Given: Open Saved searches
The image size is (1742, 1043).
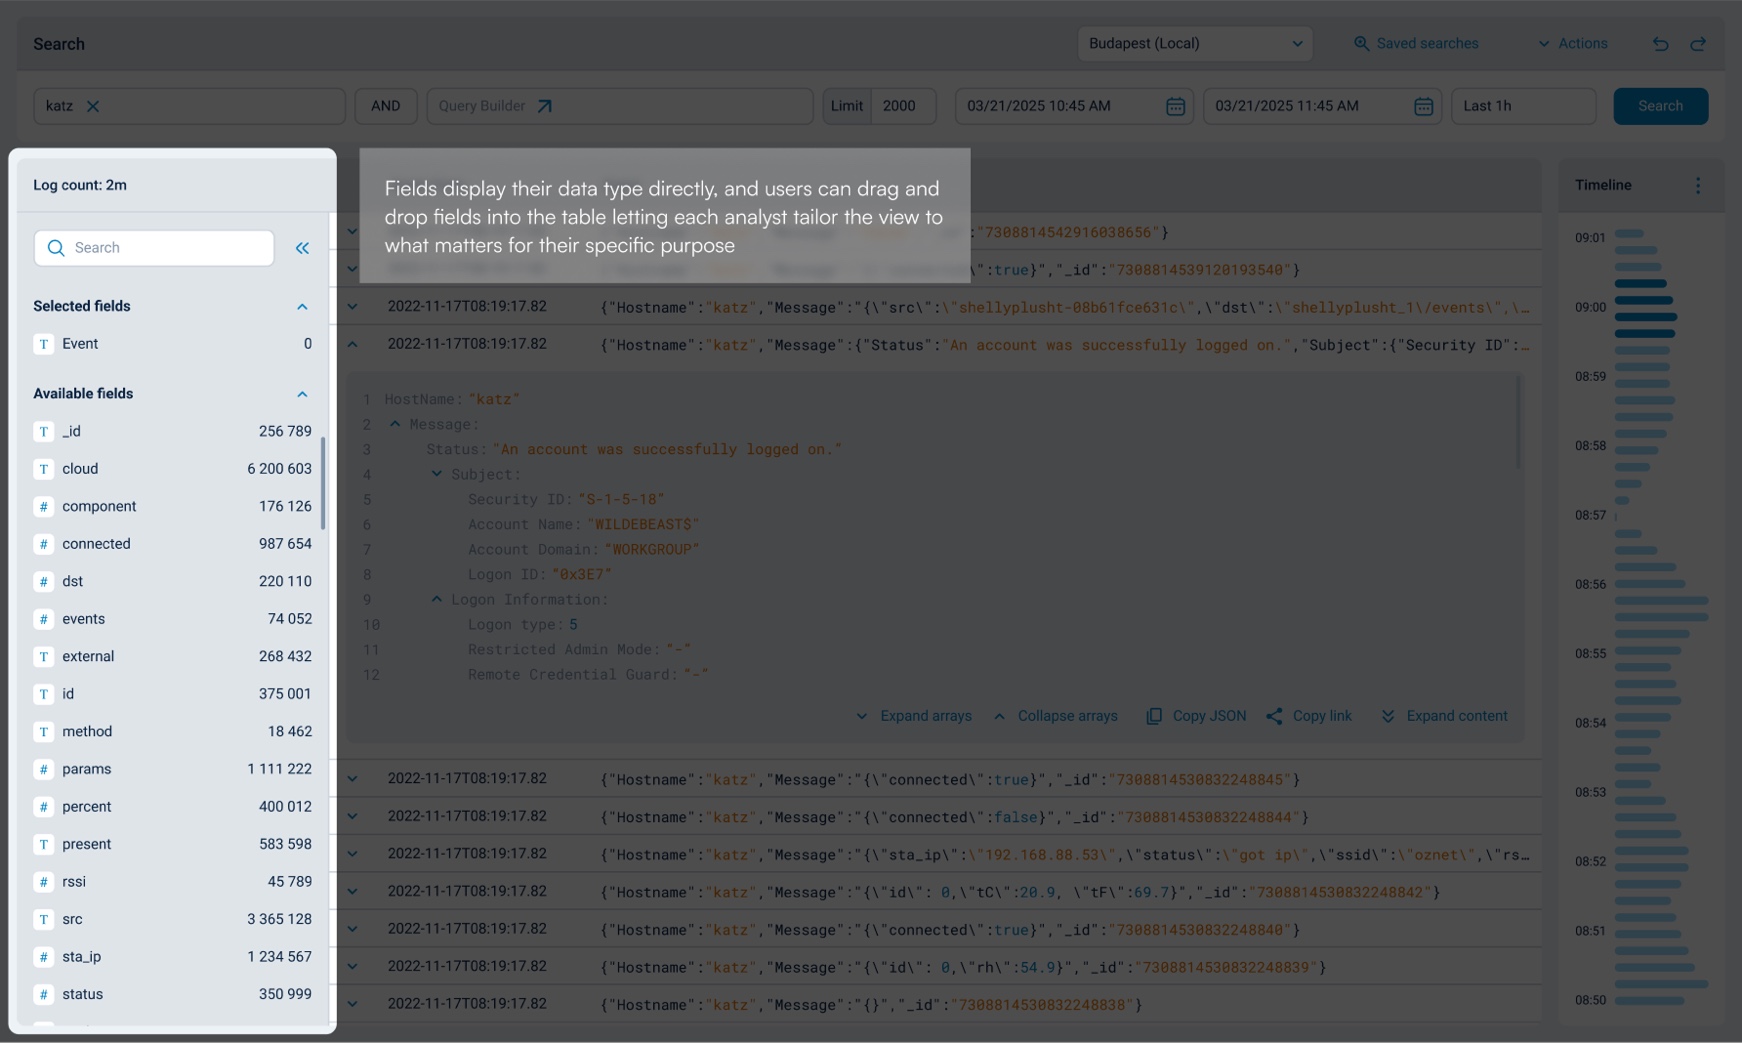Looking at the screenshot, I should coord(1427,44).
